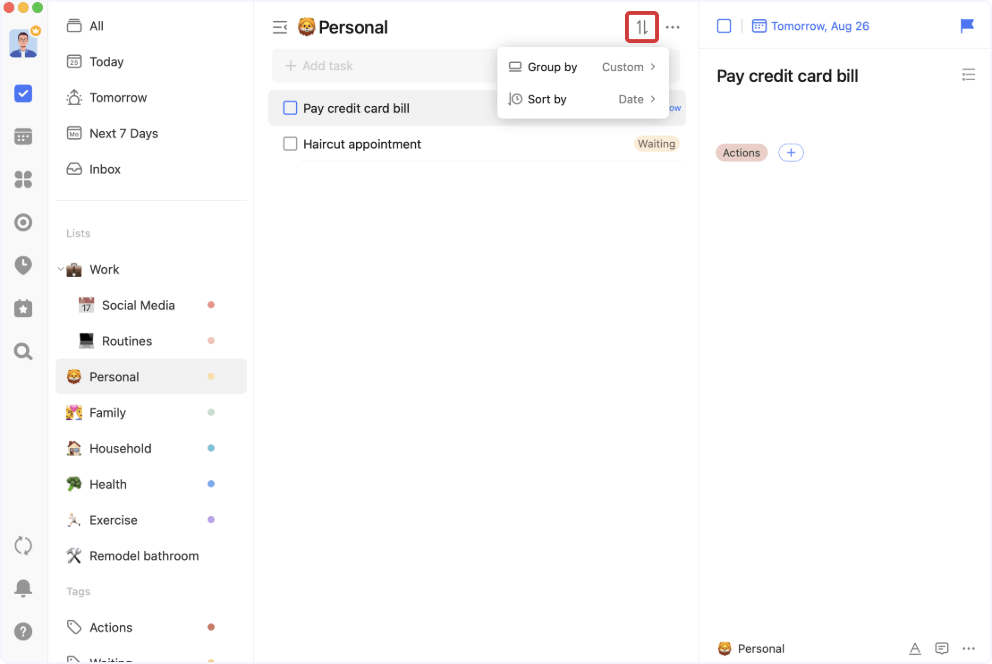Check off Pay credit card bill task

pyautogui.click(x=290, y=108)
